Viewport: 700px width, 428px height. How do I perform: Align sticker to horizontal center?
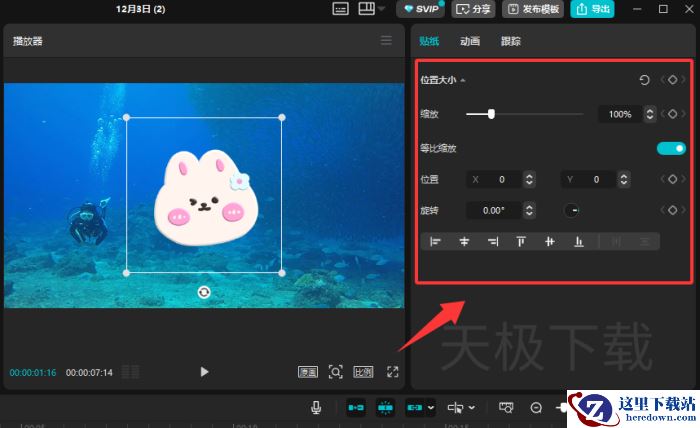pyautogui.click(x=464, y=241)
